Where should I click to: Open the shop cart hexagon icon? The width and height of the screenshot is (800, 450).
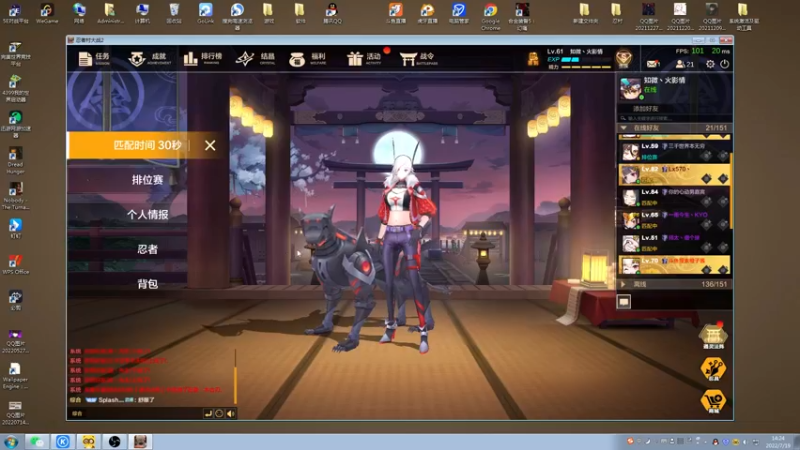tap(713, 401)
